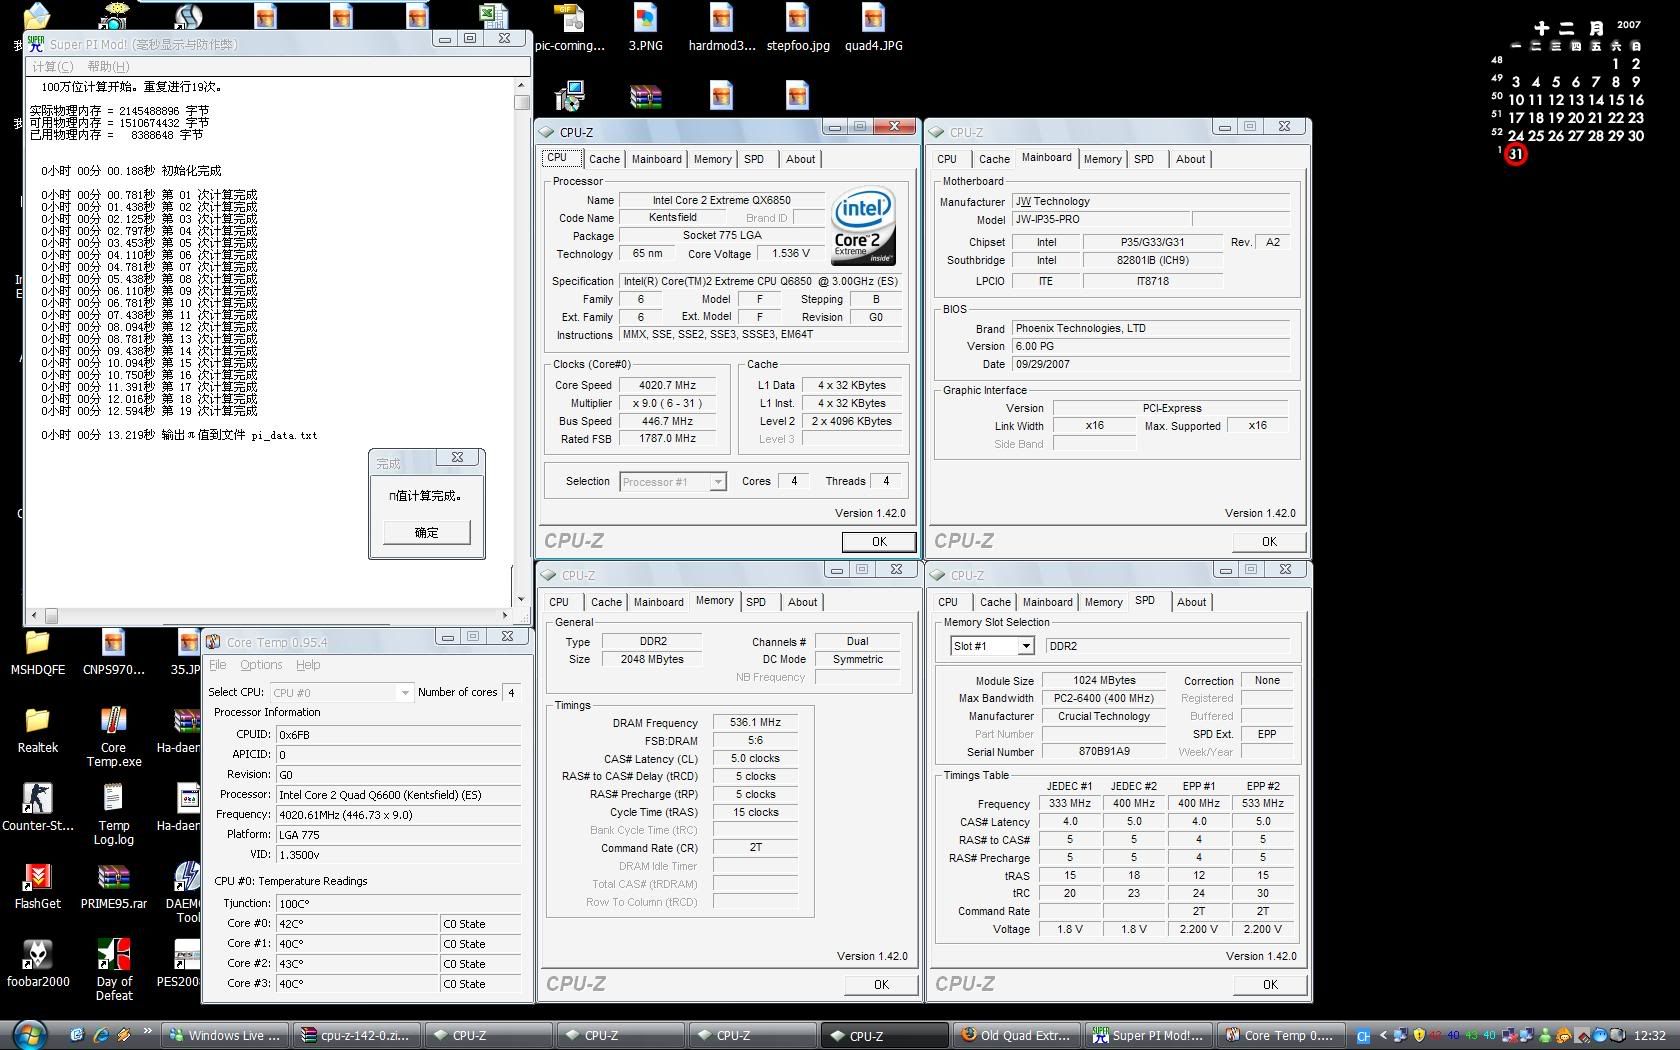
Task: Open the MSHDQFE desktop folder
Action: [37, 652]
